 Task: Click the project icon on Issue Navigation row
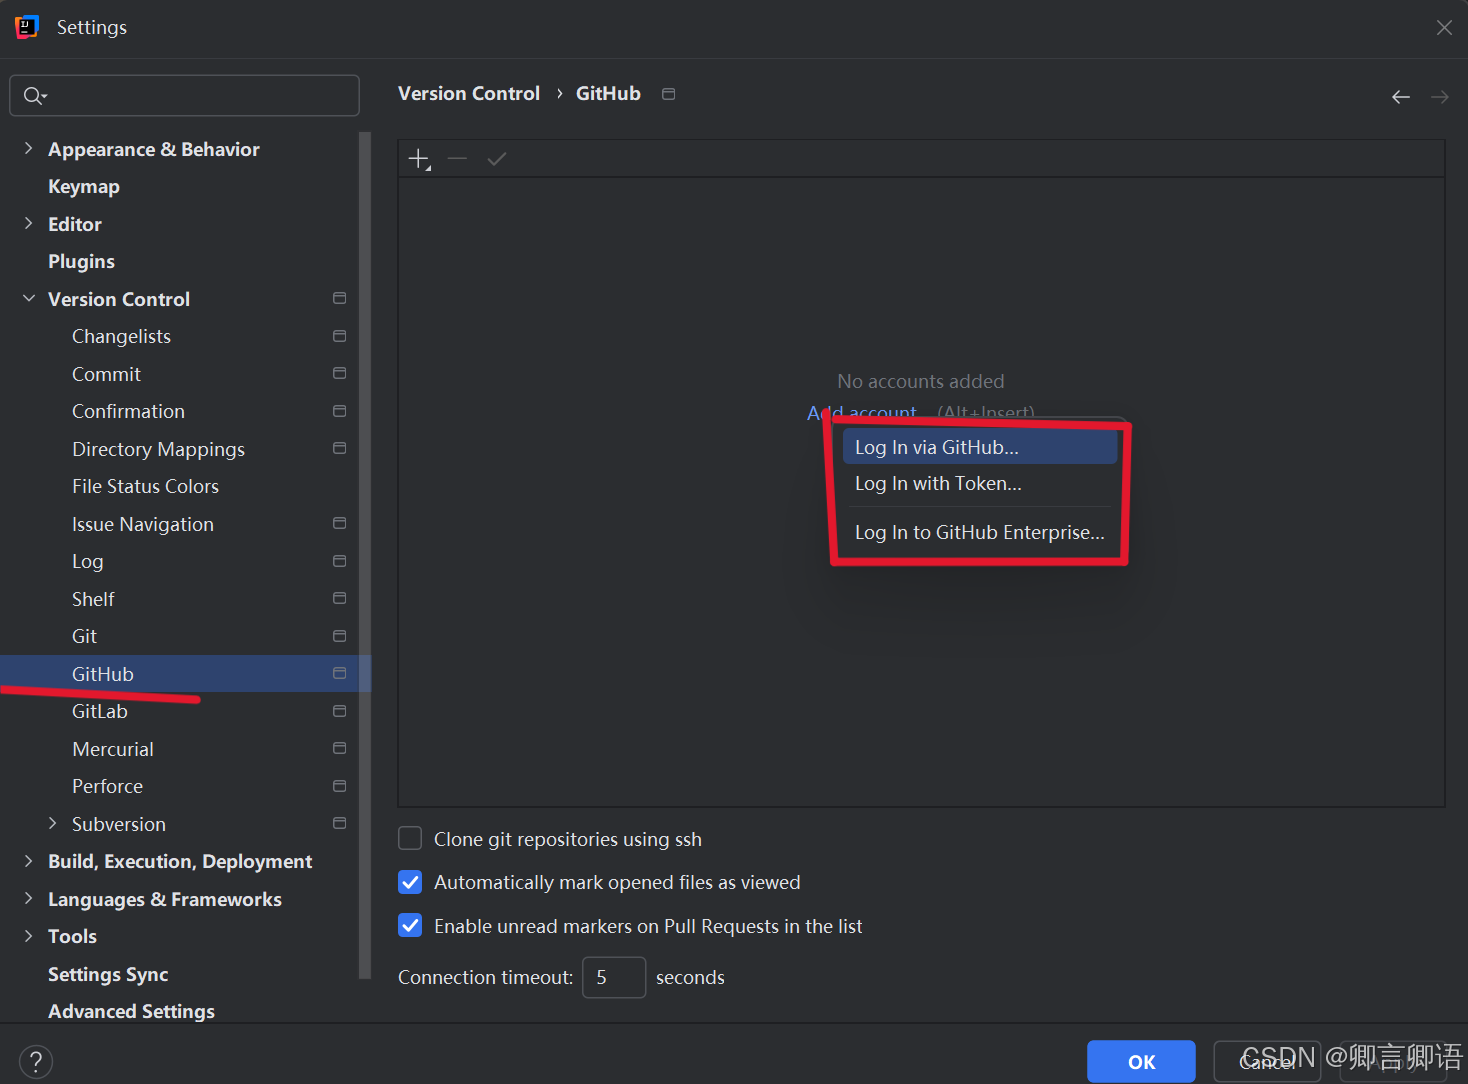340,523
